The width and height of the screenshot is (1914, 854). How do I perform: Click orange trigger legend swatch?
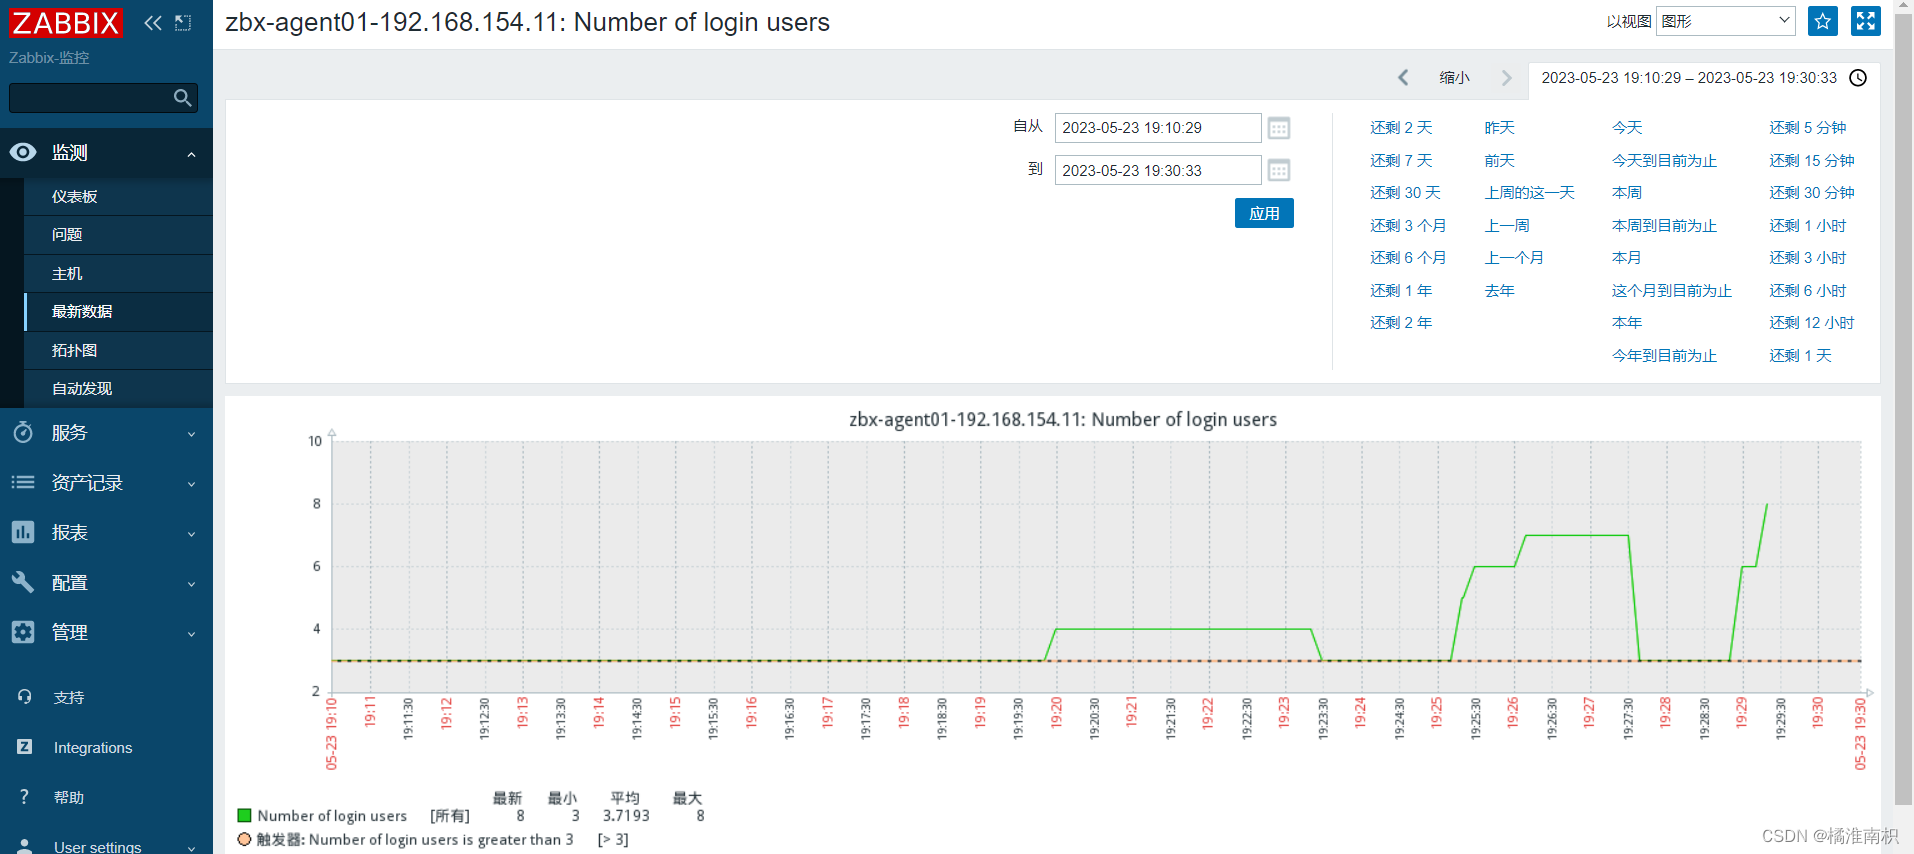244,839
